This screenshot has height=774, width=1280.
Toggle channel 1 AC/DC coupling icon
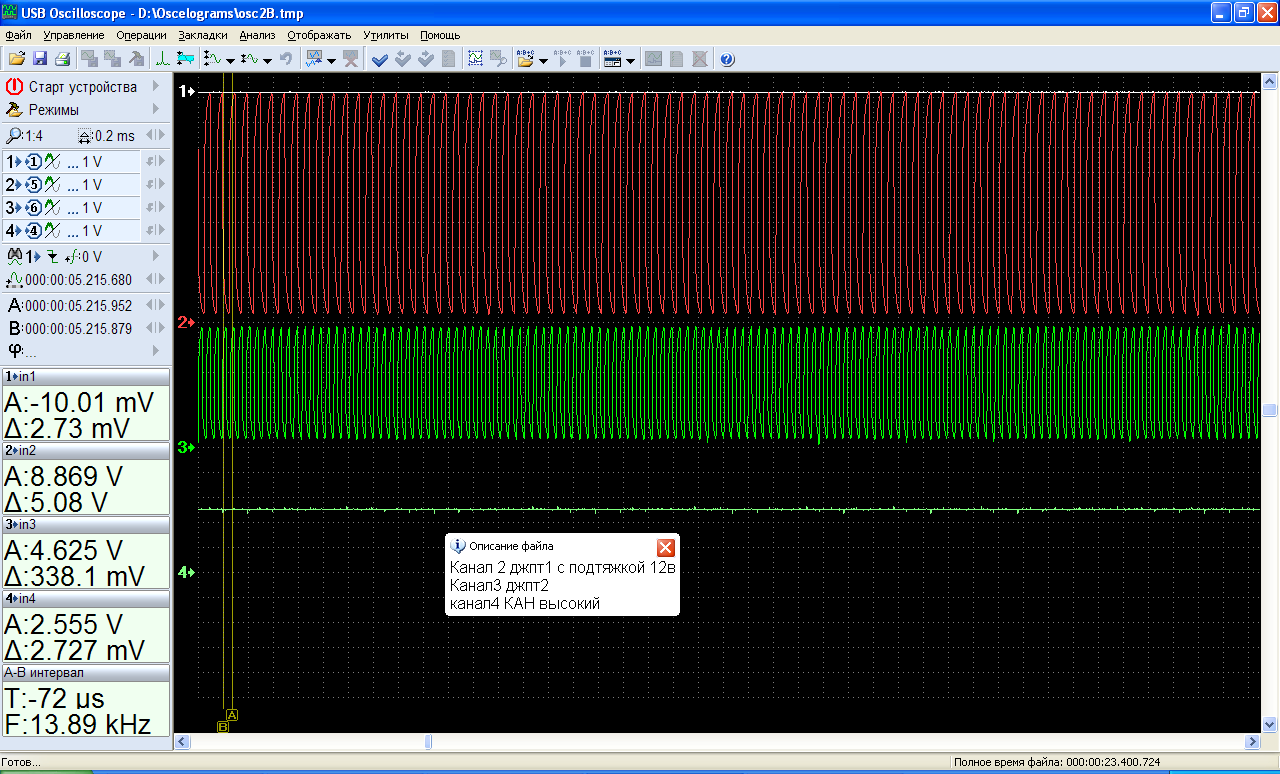[x=54, y=162]
